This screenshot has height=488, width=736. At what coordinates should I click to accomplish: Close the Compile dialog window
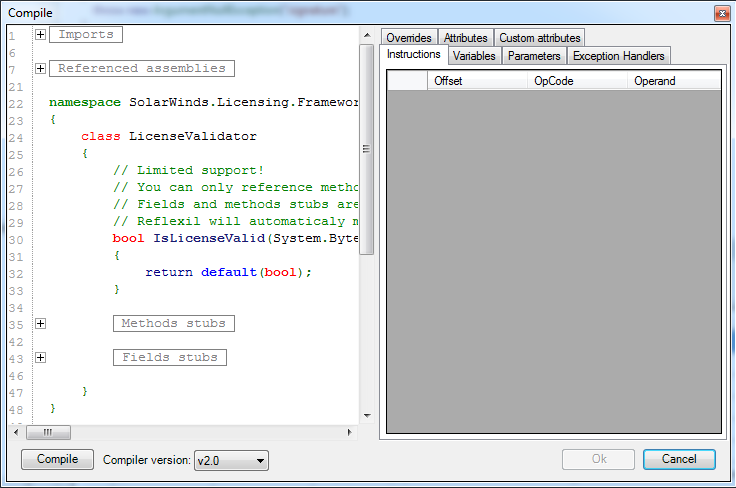722,13
